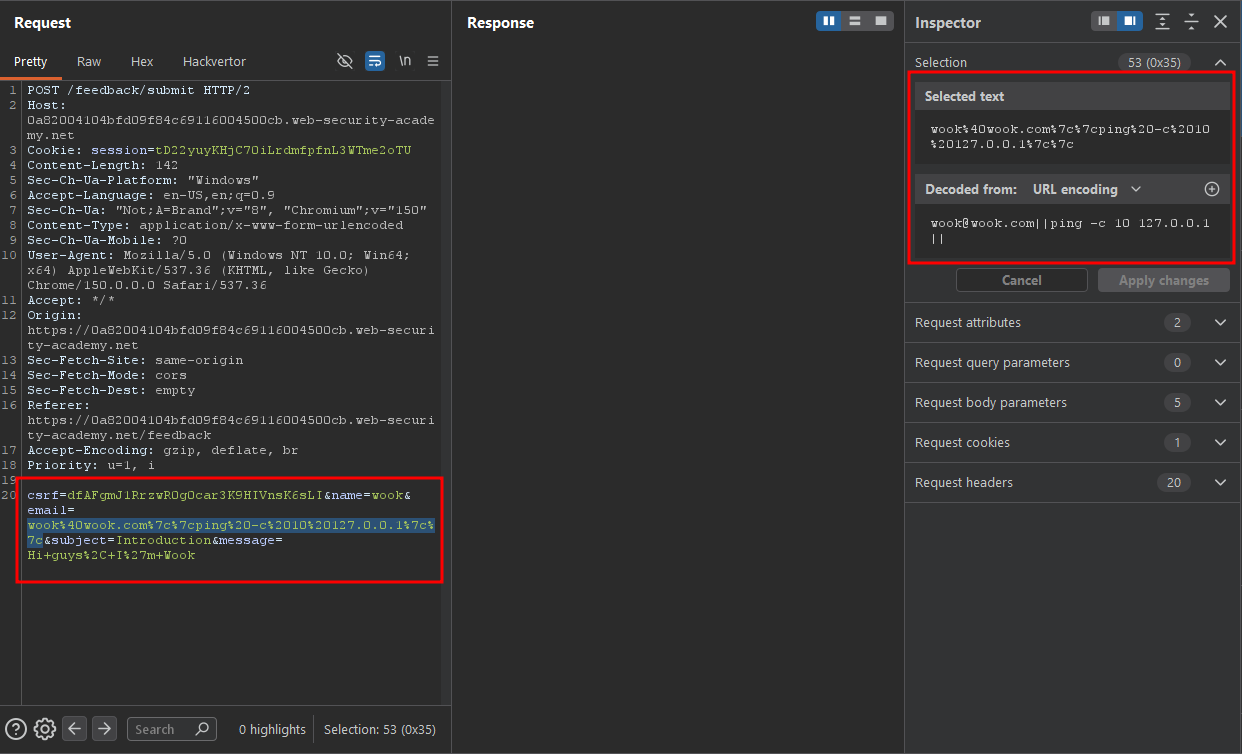1242x754 pixels.
Task: Collapse the Selection section
Action: tap(1220, 62)
